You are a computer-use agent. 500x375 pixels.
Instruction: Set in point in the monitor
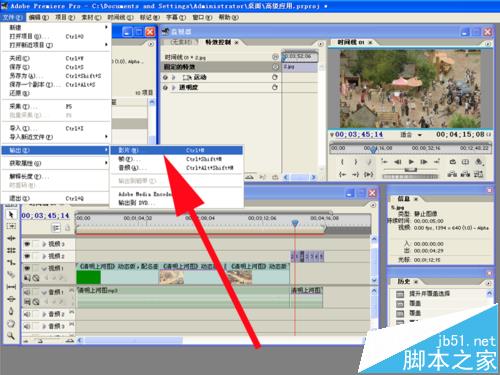342,162
